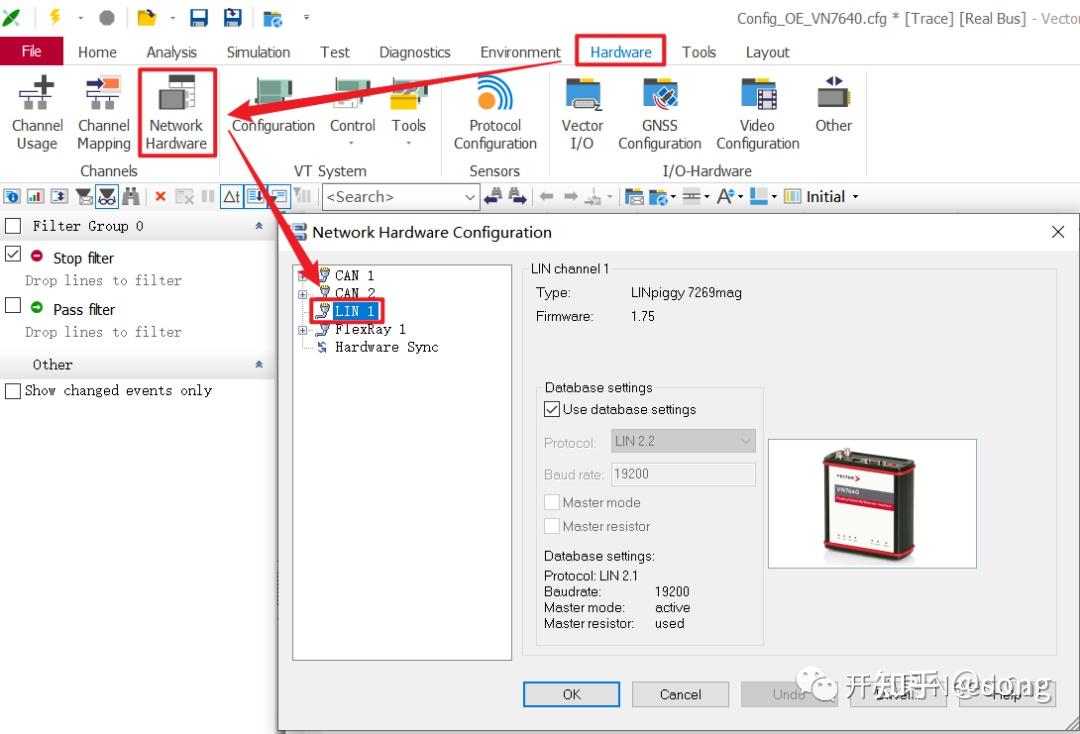Screen dimensions: 1080x734
Task: Collapse the Other section in filter panel
Action: (259, 364)
